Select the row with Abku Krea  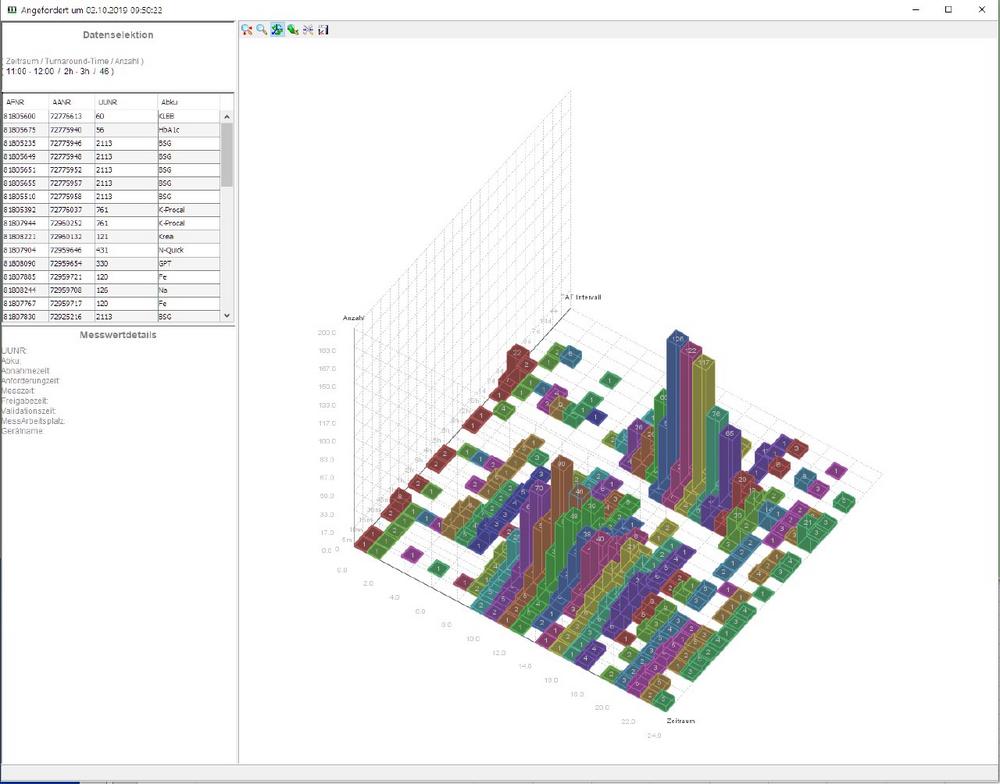point(110,236)
